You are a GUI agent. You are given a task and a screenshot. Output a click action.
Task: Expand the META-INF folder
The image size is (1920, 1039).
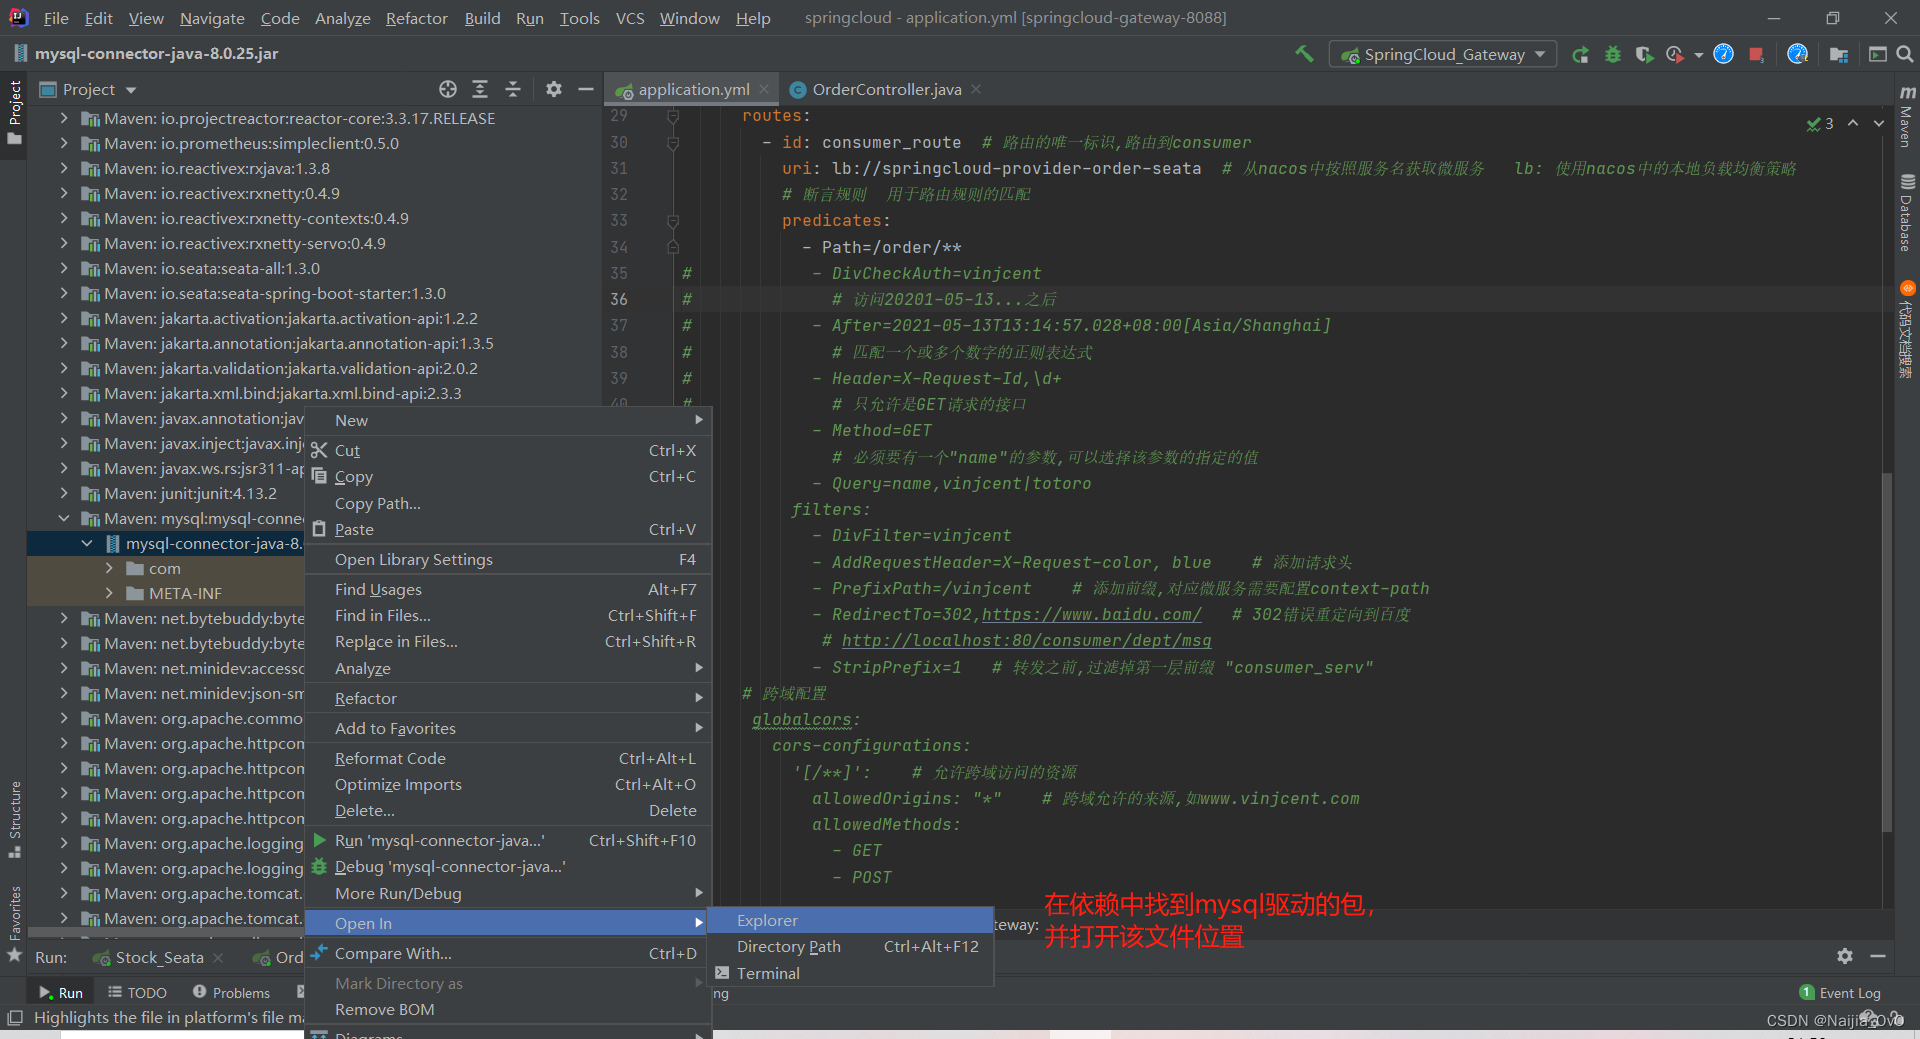[109, 593]
